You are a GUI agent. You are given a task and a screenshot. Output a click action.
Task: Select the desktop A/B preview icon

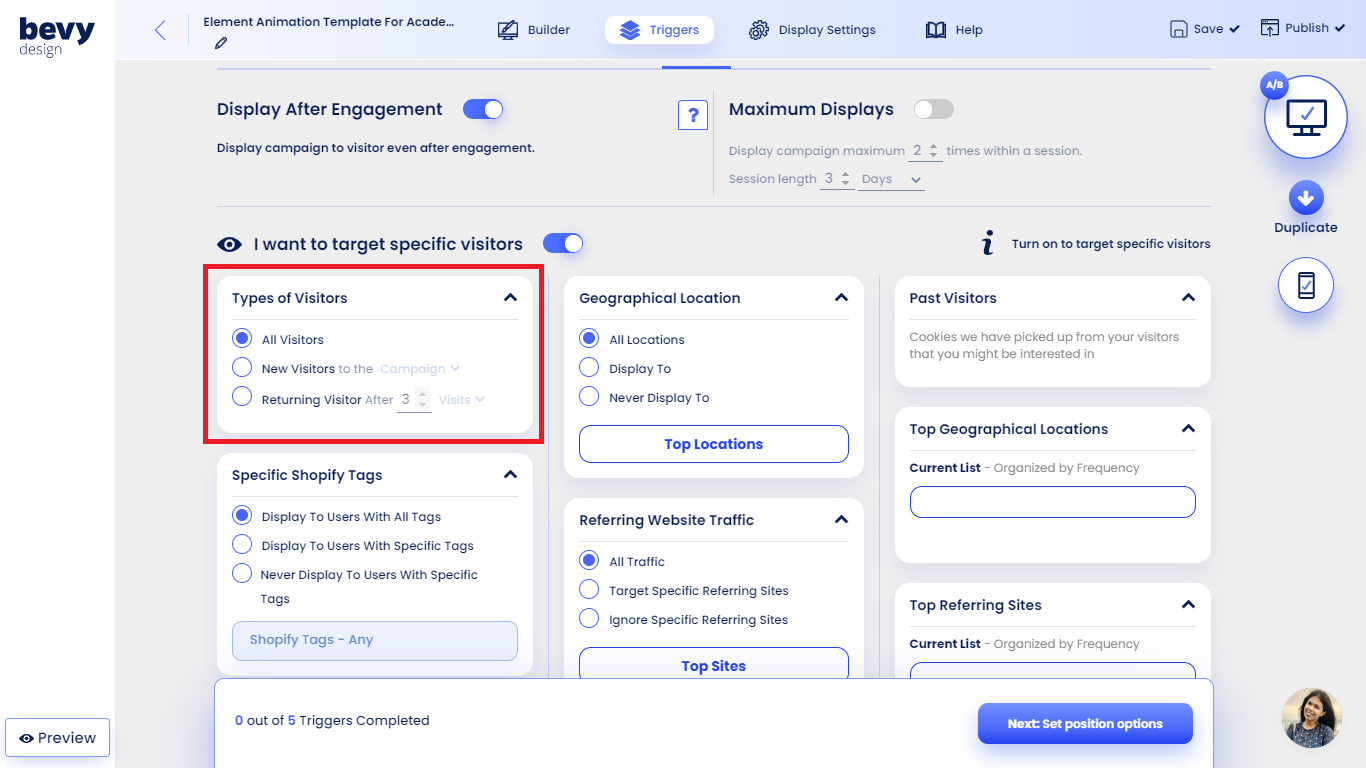1305,116
